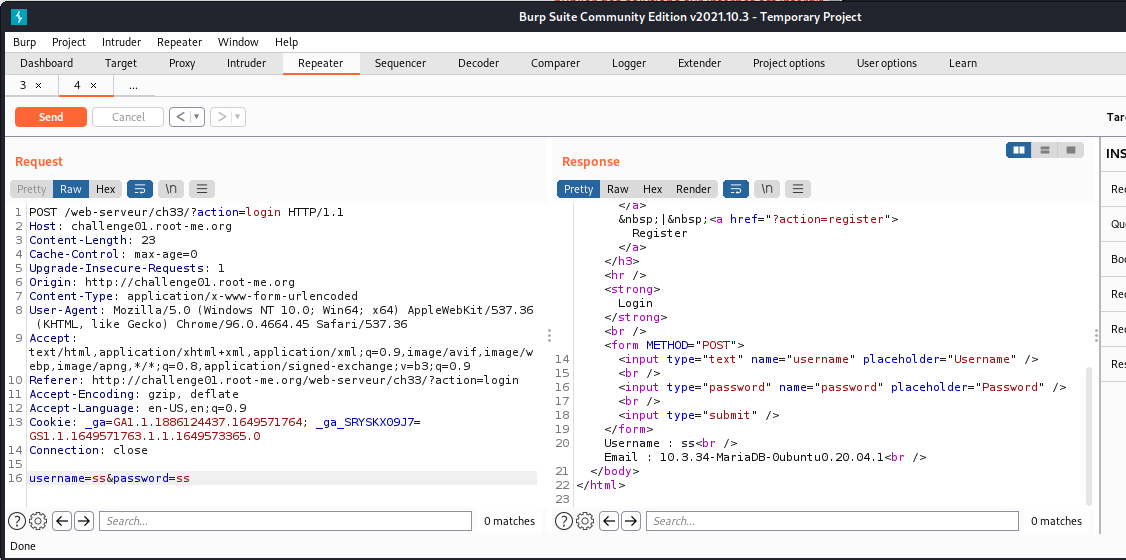Switch to the Decoder tab
Viewport: 1126px width, 560px height.
[478, 63]
